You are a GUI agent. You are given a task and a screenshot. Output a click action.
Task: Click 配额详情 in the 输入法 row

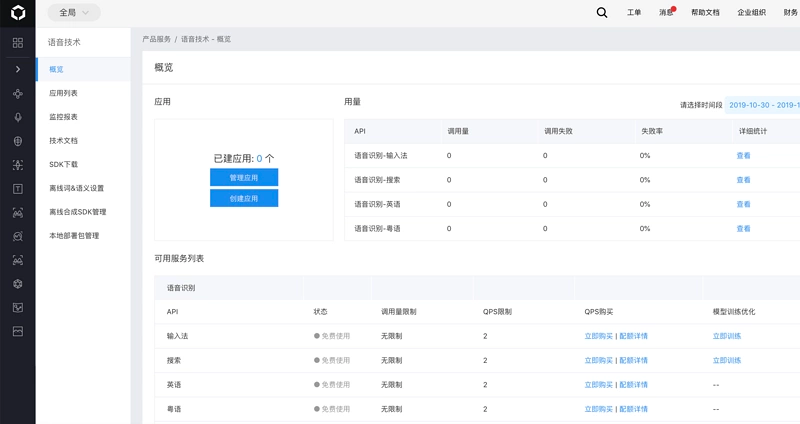coord(634,336)
